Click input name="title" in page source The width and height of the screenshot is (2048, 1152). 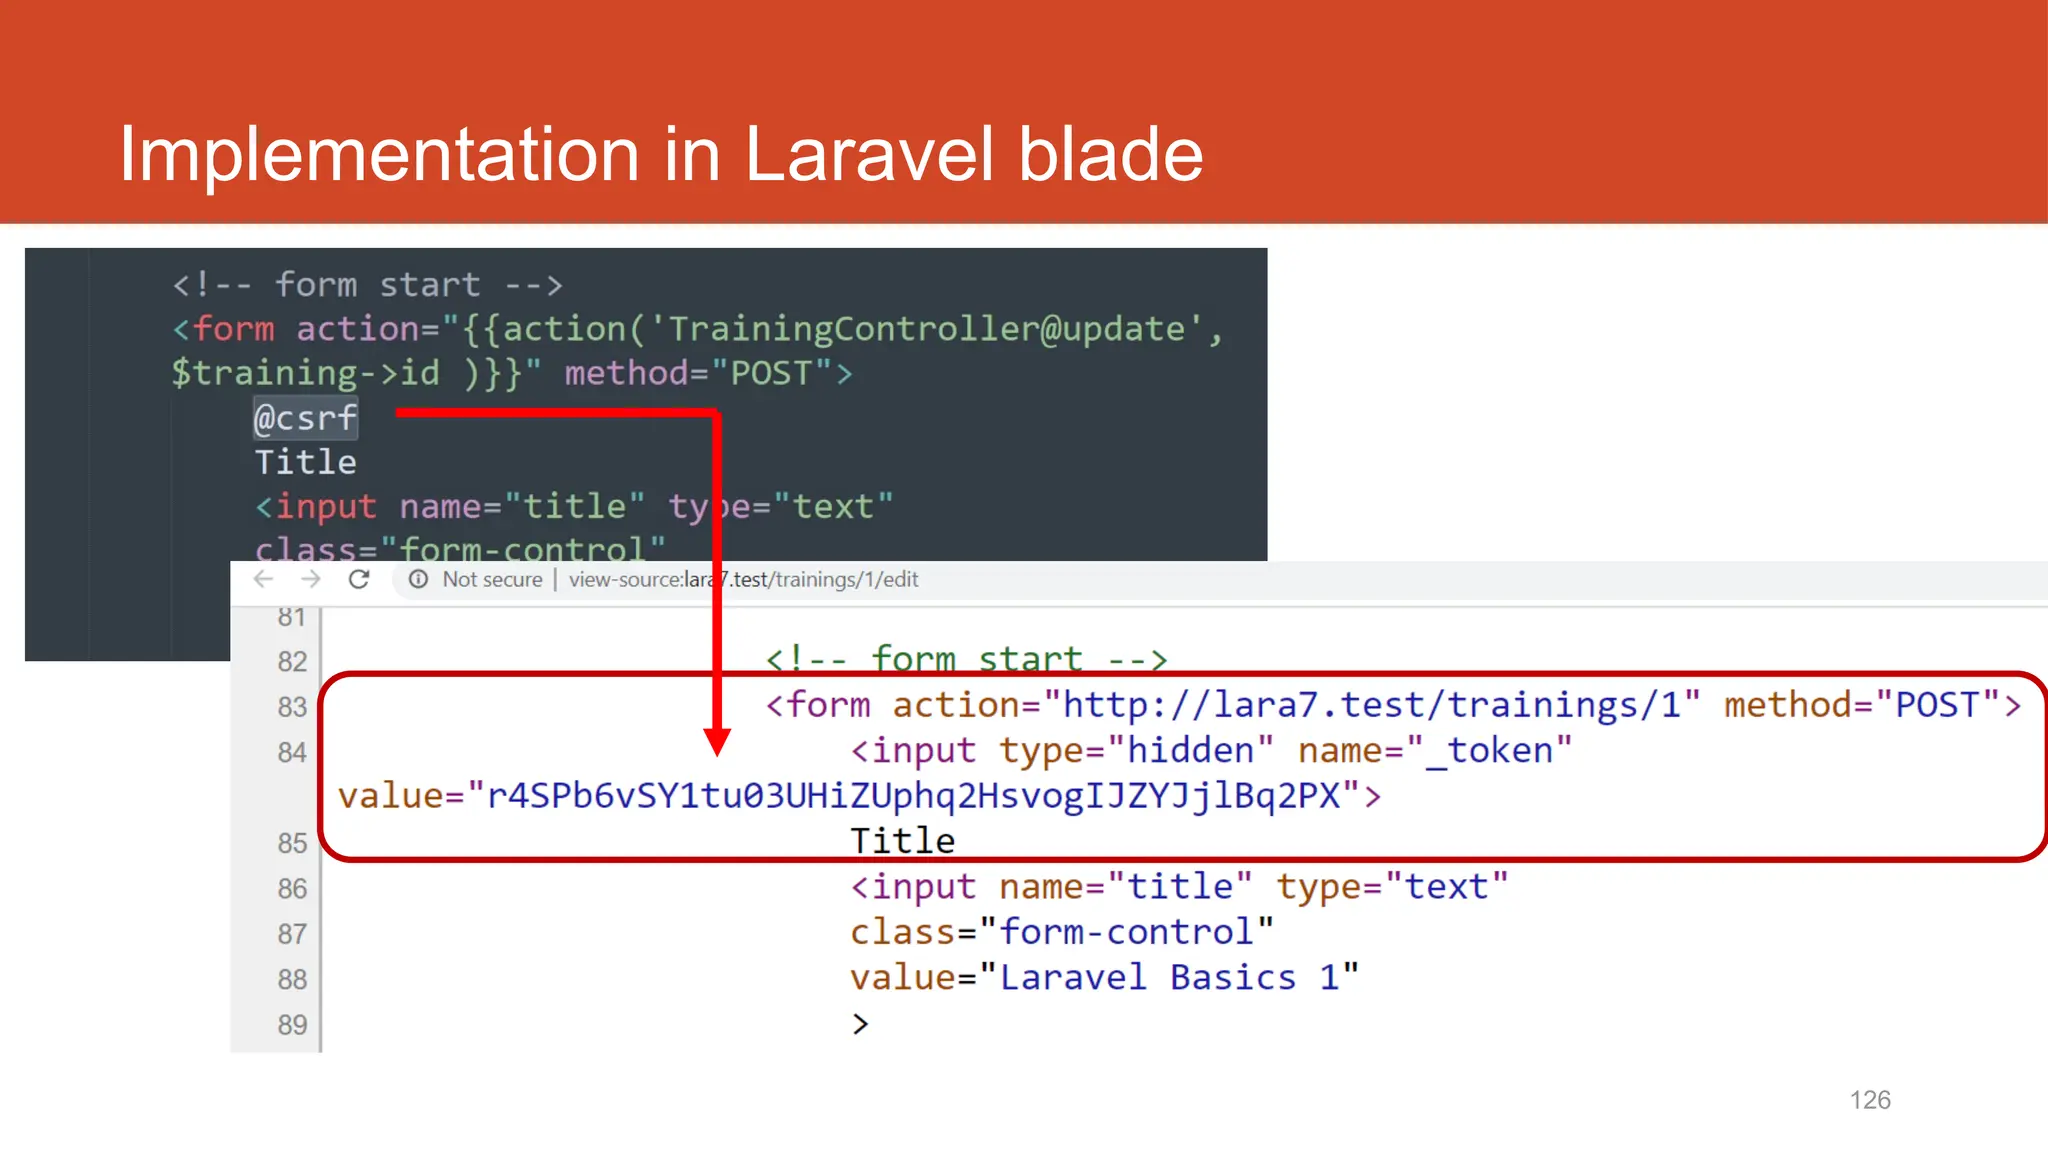point(1179,887)
